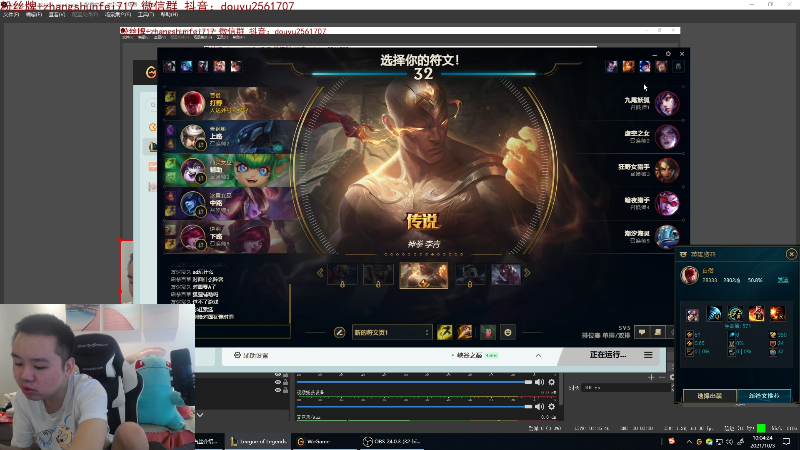Click the 狂野女猎手 enemy champion portrait
Screen dimensions: 800x450
[667, 170]
